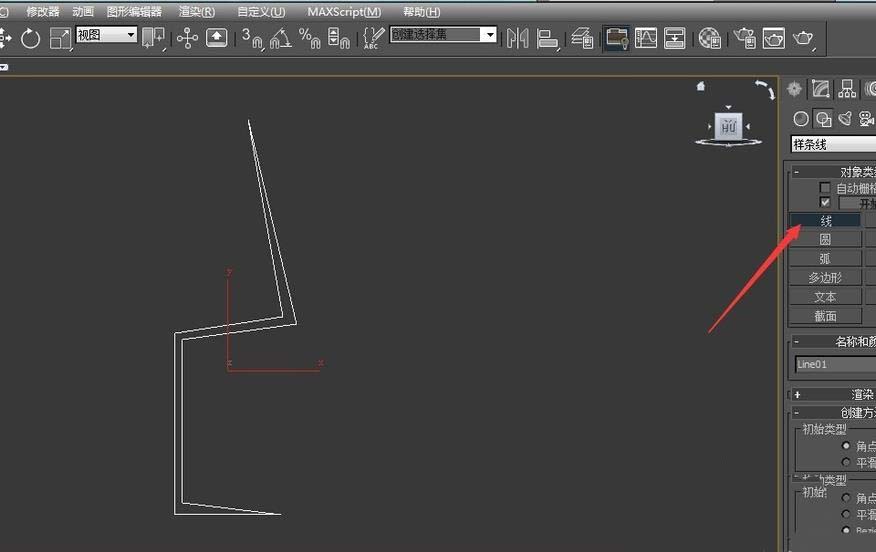
Task: Select 角点 in the drag type group
Action: 846,498
